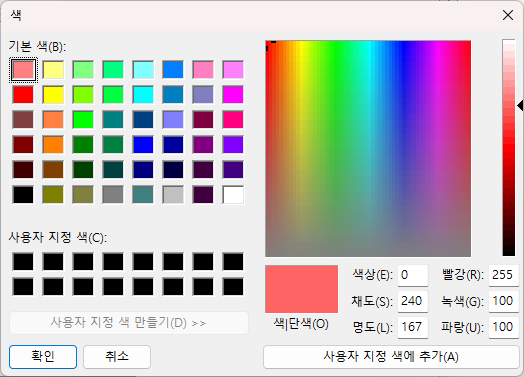The height and width of the screenshot is (377, 524).
Task: Pick the pale light-cyan basic color swatch
Action: [143, 70]
